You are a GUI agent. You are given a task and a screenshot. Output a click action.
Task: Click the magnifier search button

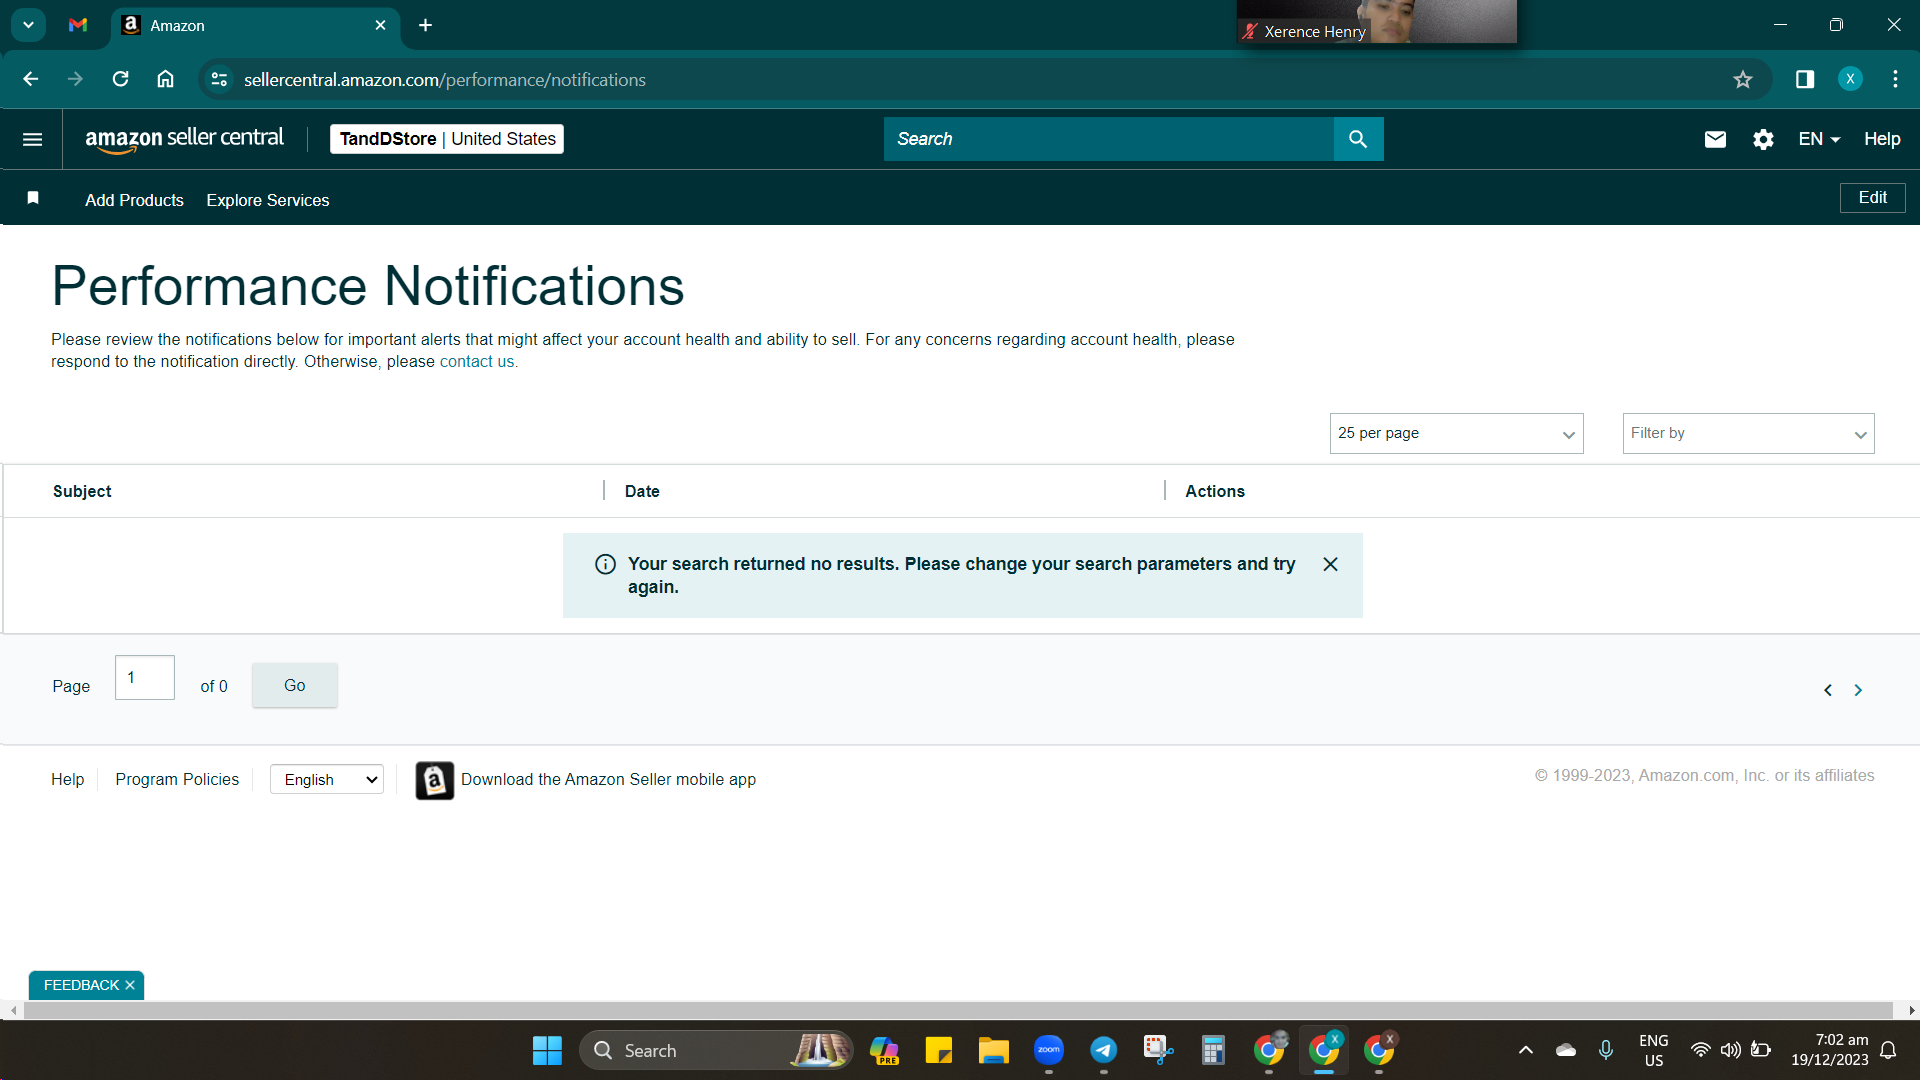[1358, 139]
